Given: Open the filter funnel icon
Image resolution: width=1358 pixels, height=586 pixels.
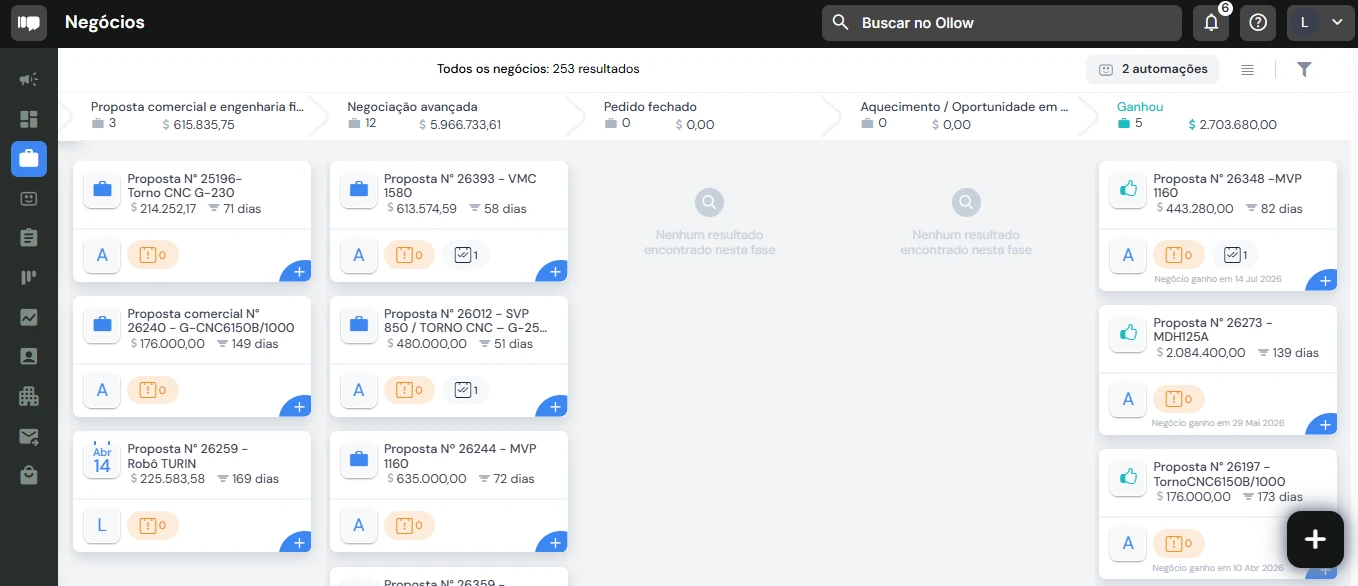Looking at the screenshot, I should point(1304,69).
